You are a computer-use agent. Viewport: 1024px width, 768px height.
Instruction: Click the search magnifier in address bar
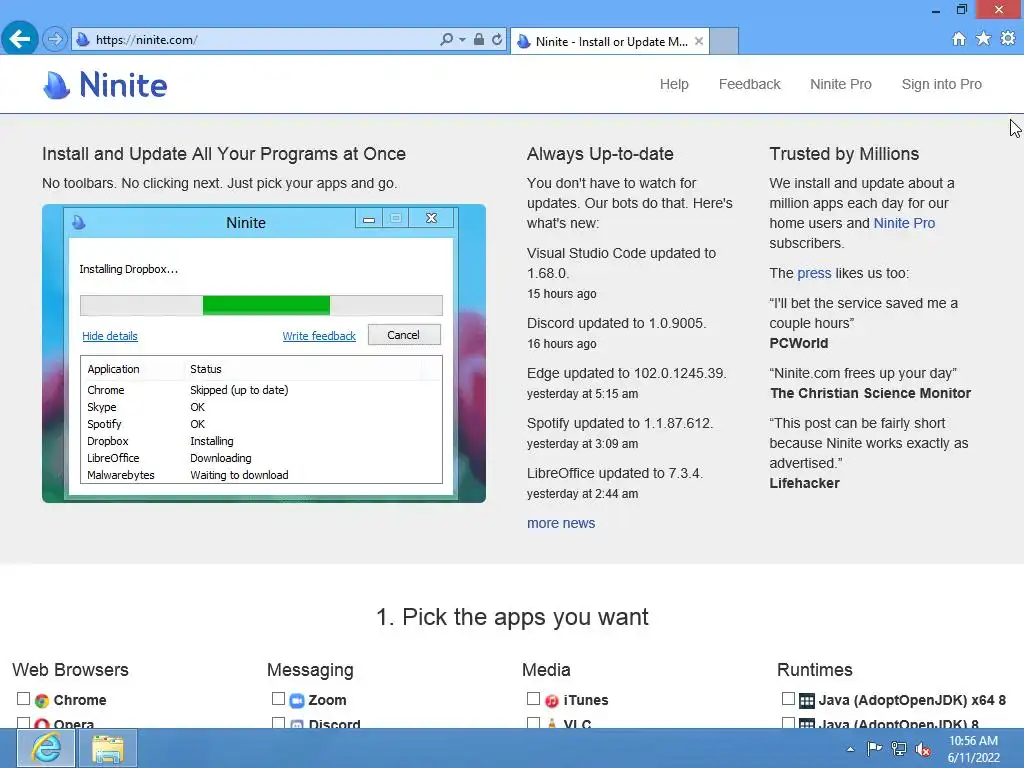(446, 39)
